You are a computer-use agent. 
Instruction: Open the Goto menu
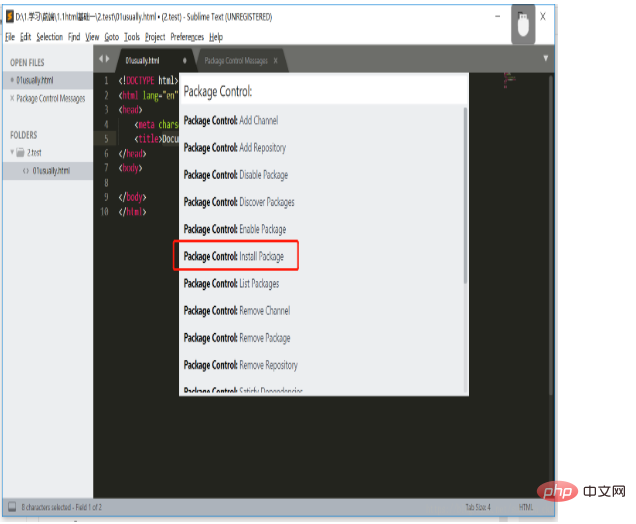[112, 37]
